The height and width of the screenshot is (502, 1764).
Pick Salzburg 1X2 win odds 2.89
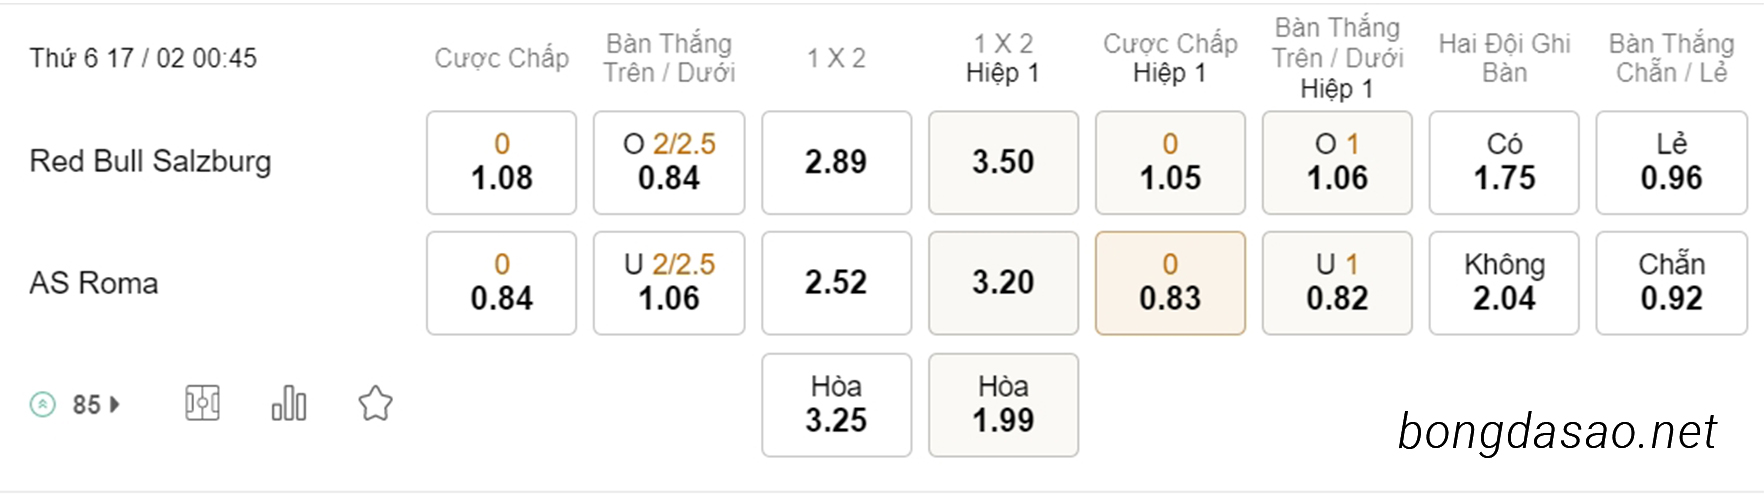[836, 162]
